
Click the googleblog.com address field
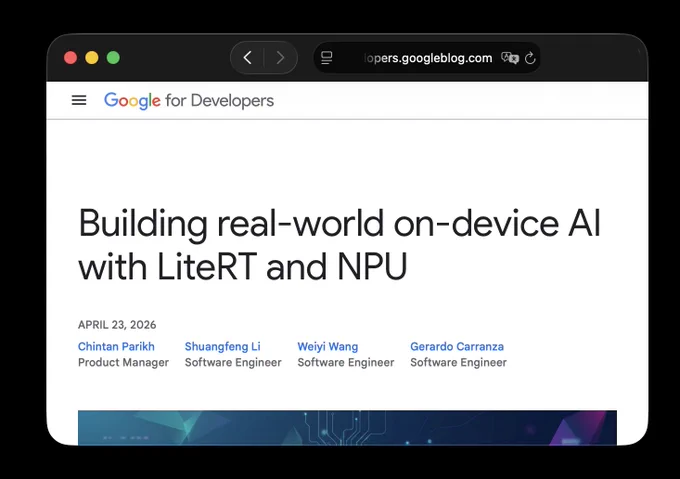(427, 58)
